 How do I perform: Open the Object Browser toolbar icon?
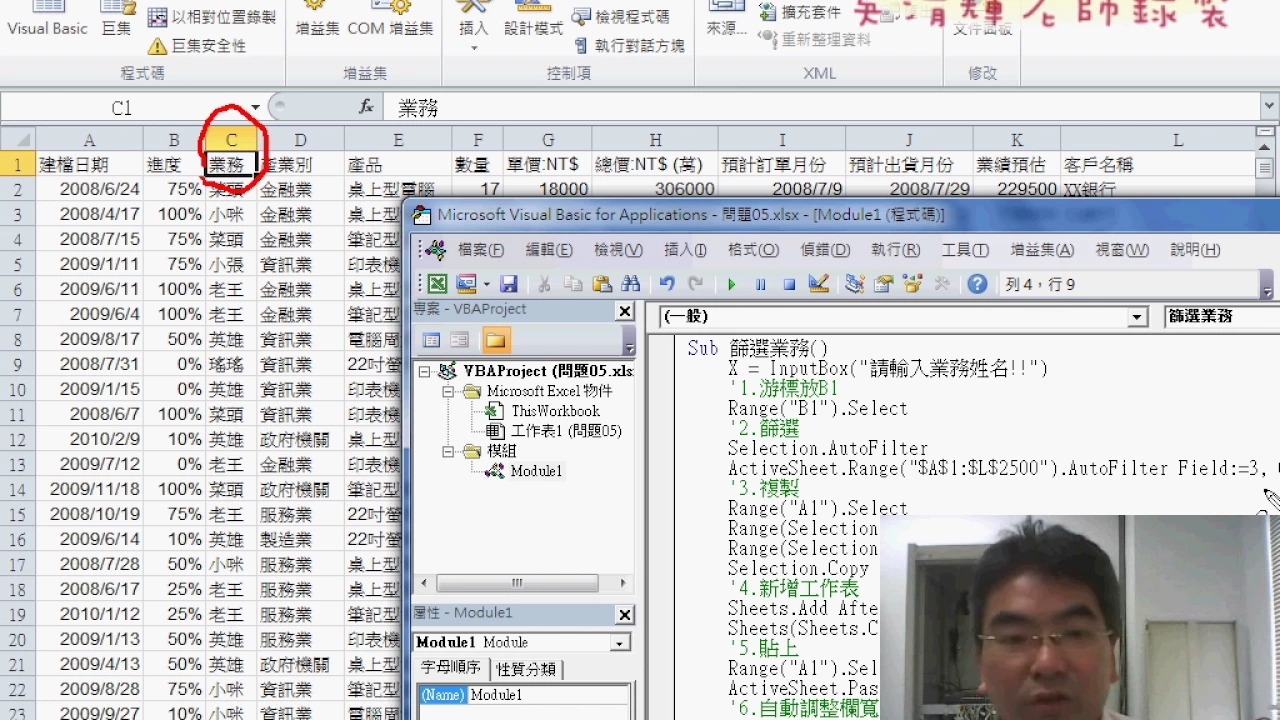coord(912,284)
